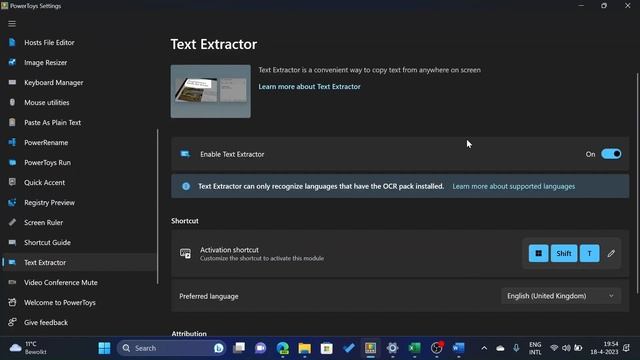Viewport: 640px width, 360px height.
Task: Toggle Enable Text Extractor switch
Action: [611, 154]
